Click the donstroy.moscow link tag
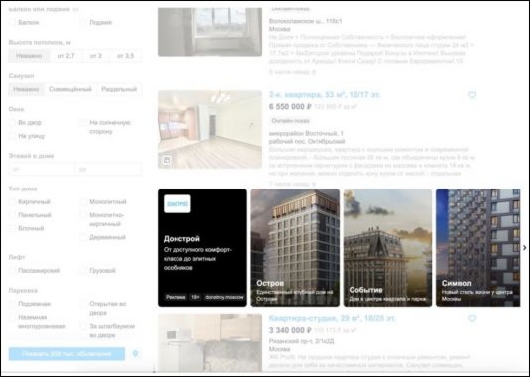530x377 pixels. [x=224, y=297]
